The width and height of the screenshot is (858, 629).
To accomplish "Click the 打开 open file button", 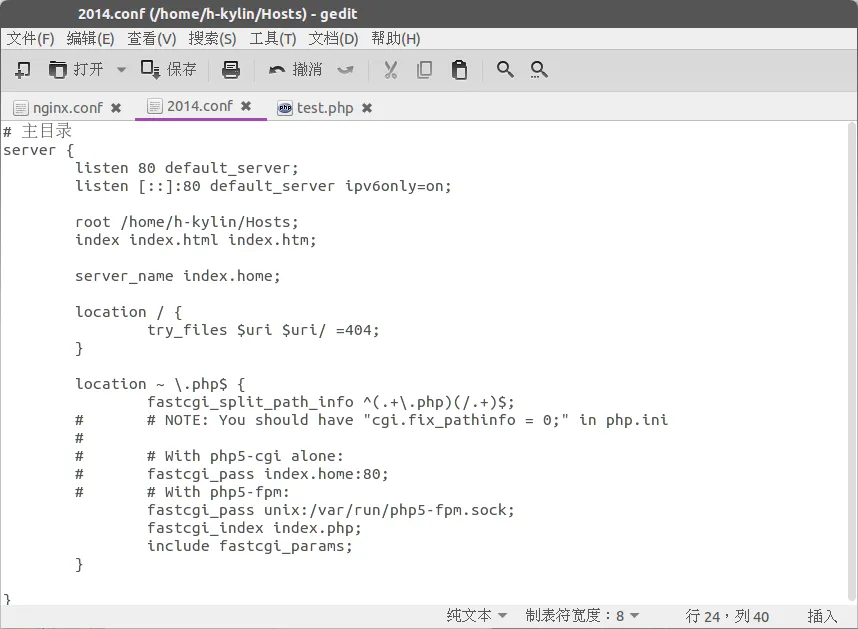I will pyautogui.click(x=76, y=70).
